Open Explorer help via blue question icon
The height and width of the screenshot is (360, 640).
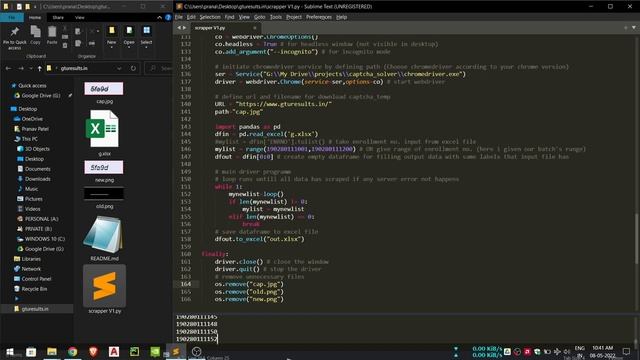pos(168,18)
